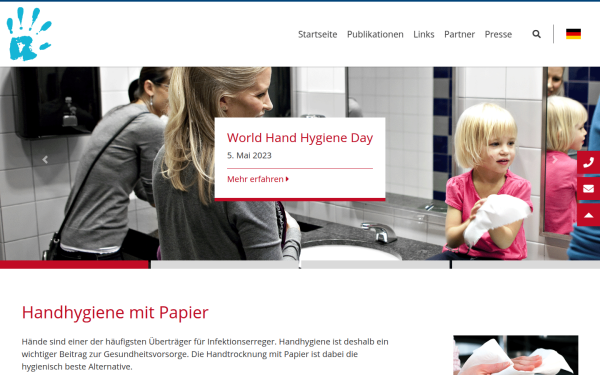
Task: Open the Links menu item
Action: click(x=424, y=34)
